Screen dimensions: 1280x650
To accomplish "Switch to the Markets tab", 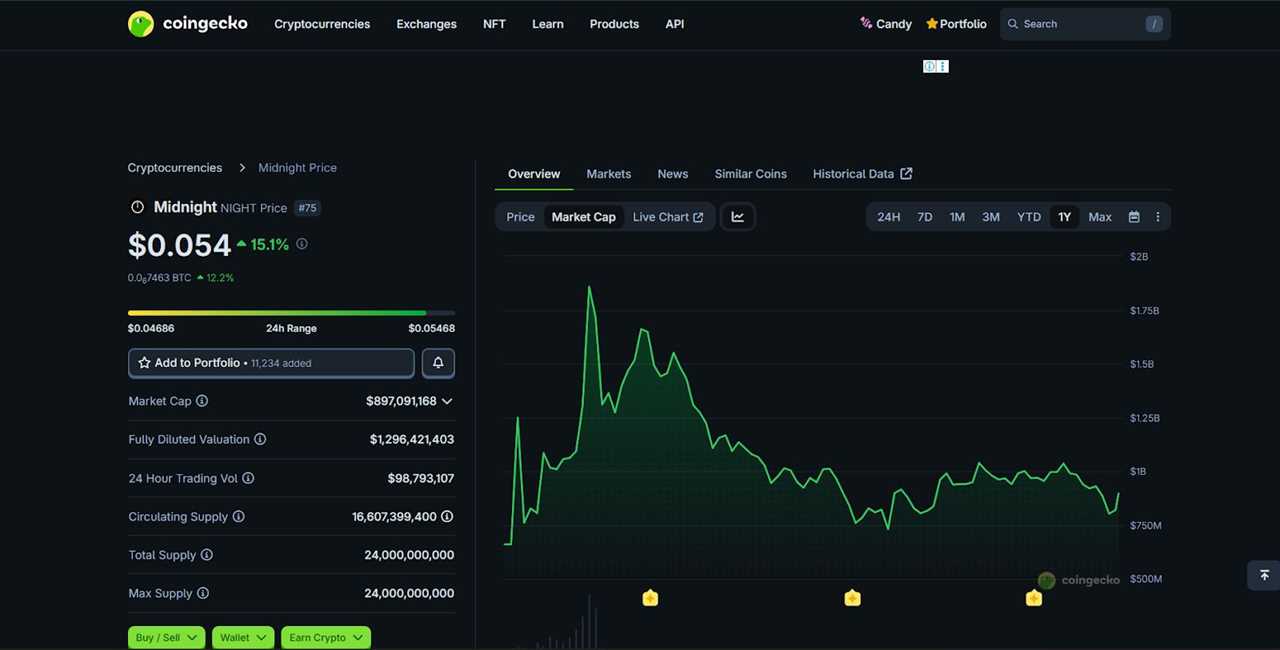I will pyautogui.click(x=609, y=173).
